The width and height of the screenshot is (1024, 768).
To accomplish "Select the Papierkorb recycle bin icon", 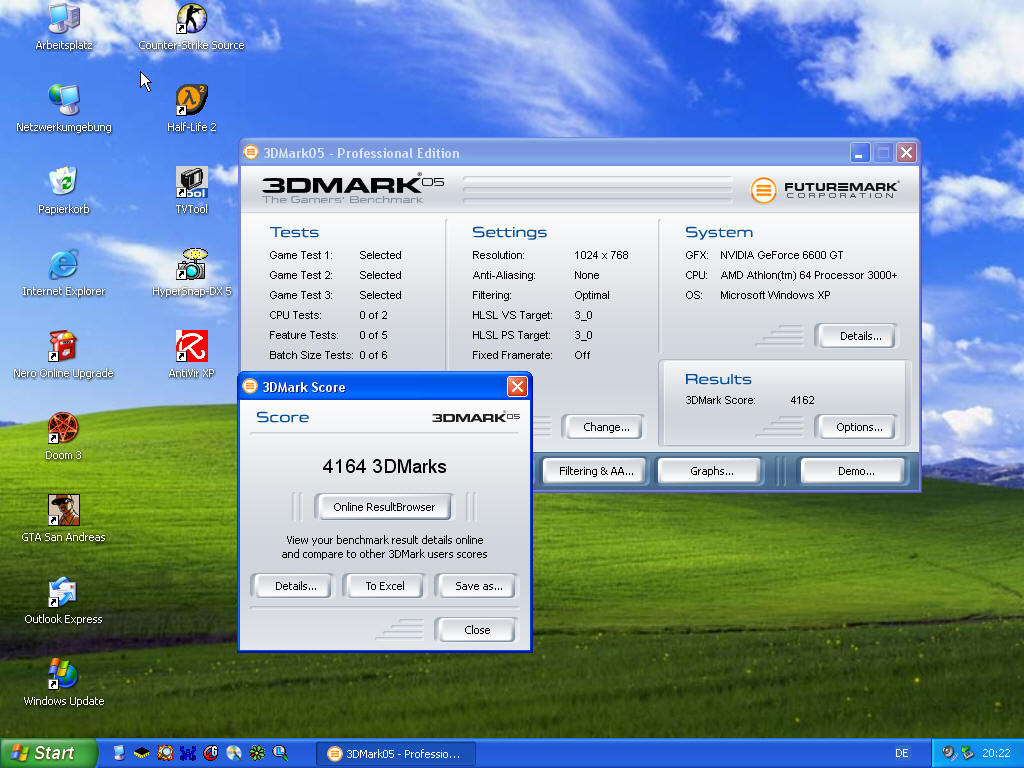I will coord(63,190).
